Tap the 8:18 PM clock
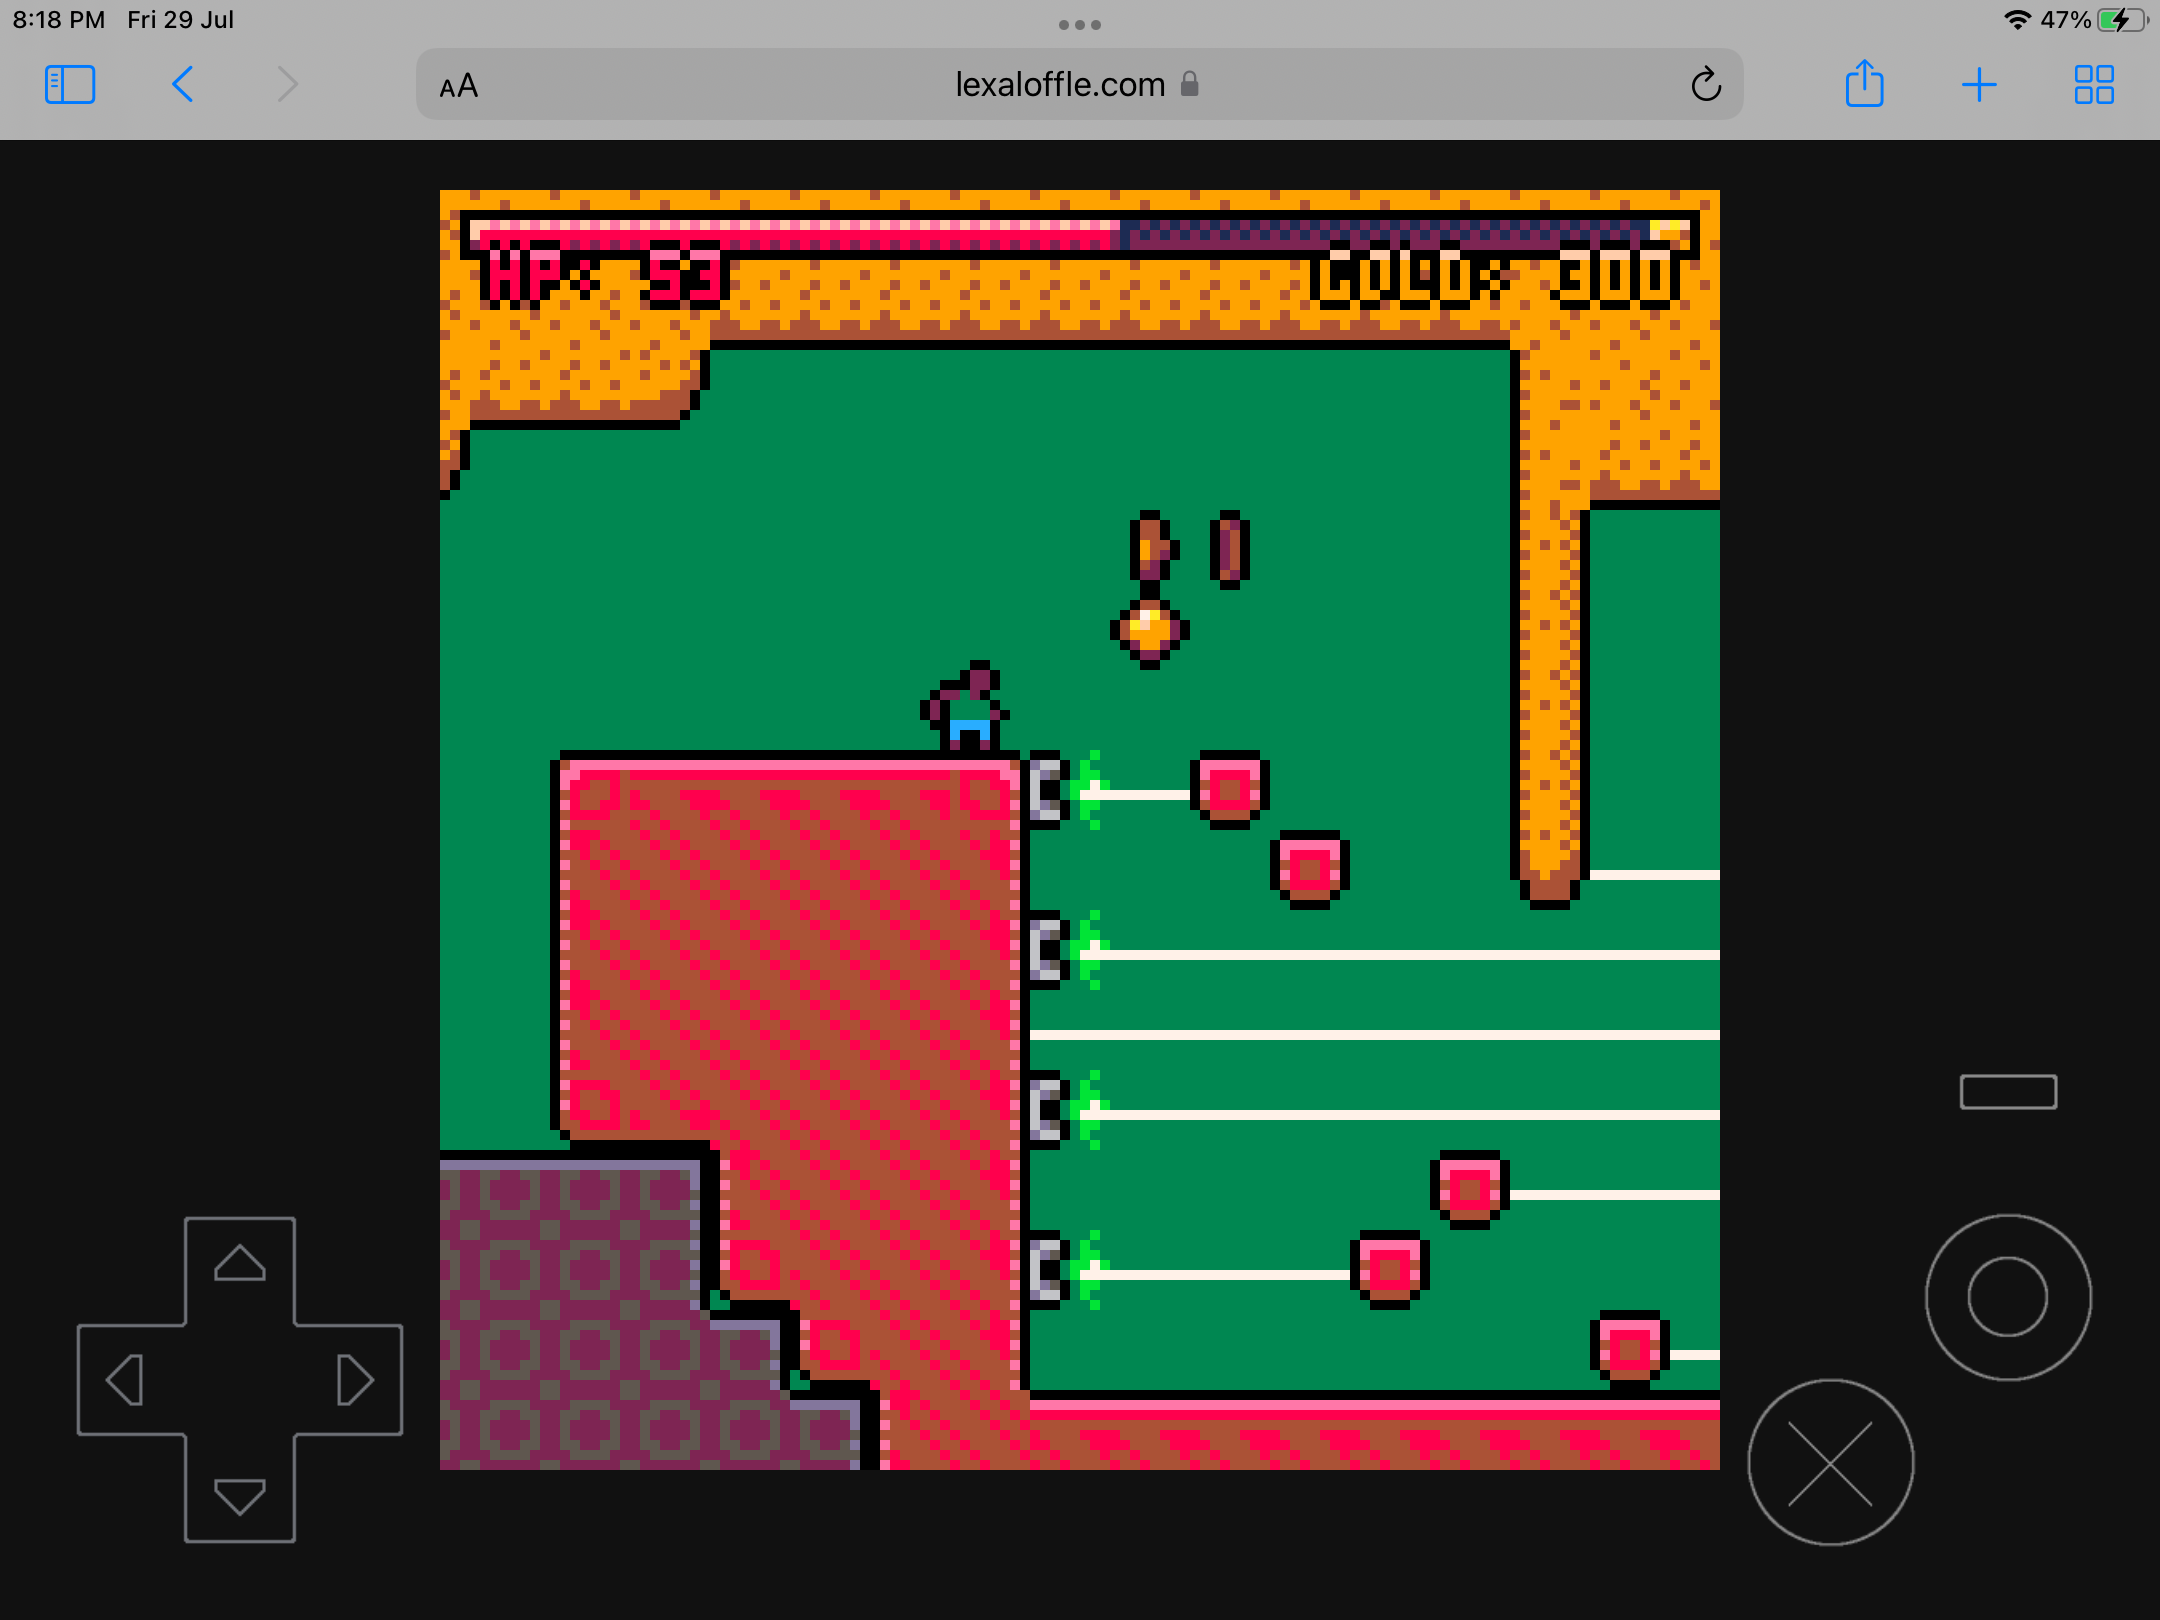 59,20
